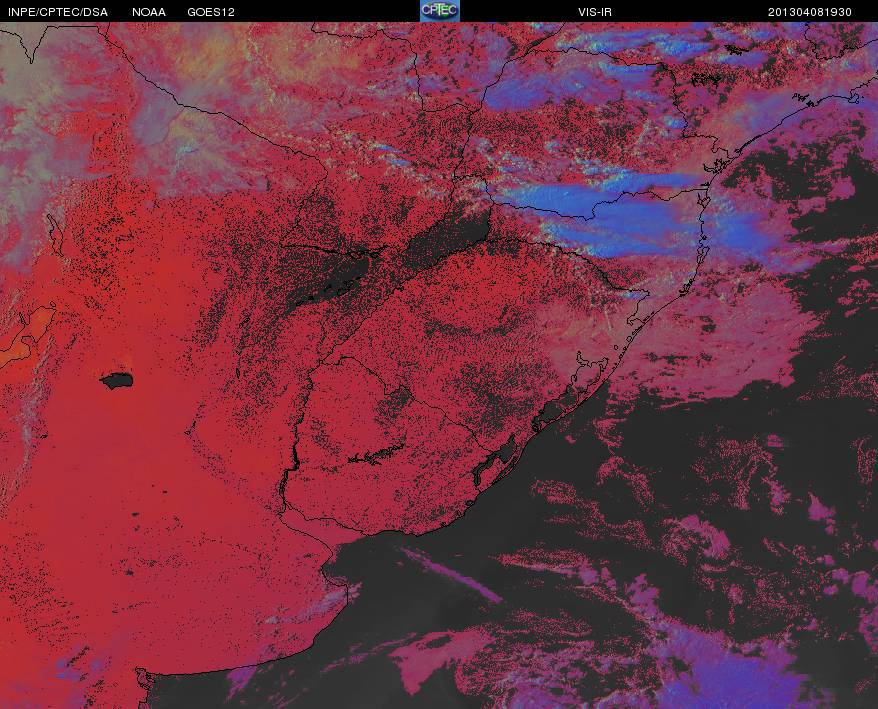
Task: Click the CPTEC logo in header
Action: tap(440, 11)
